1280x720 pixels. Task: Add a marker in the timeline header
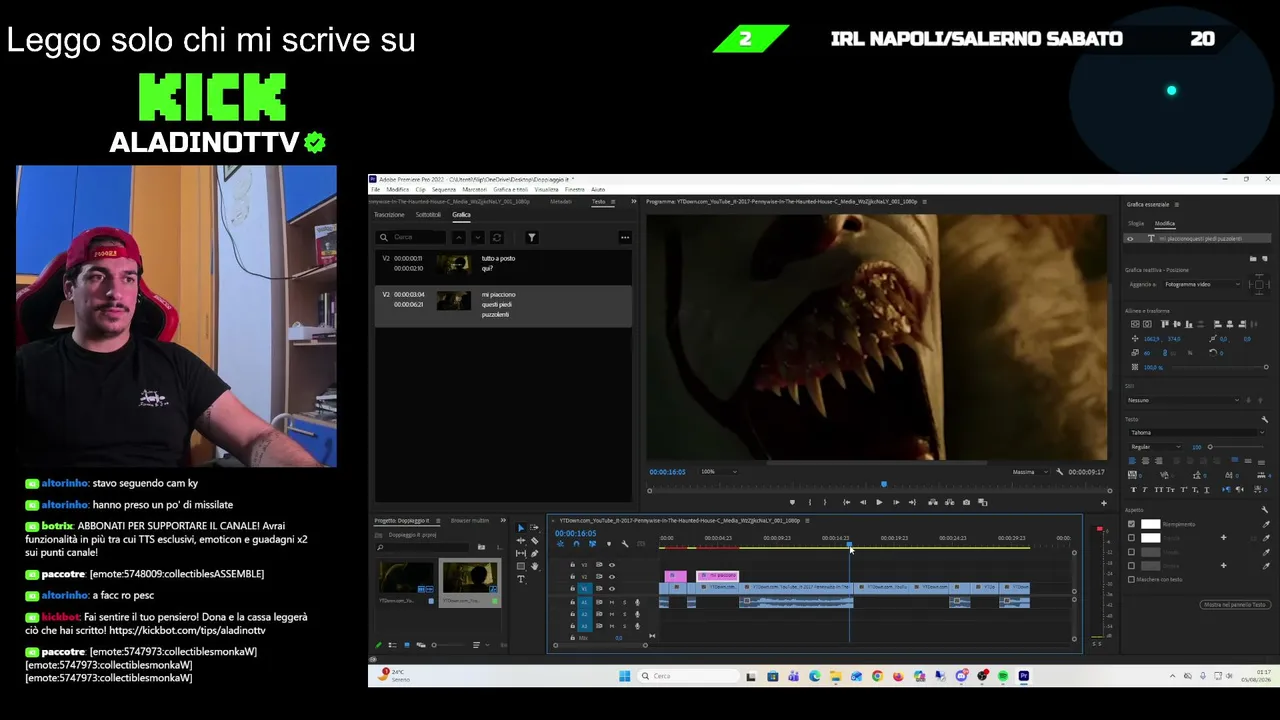tap(608, 544)
